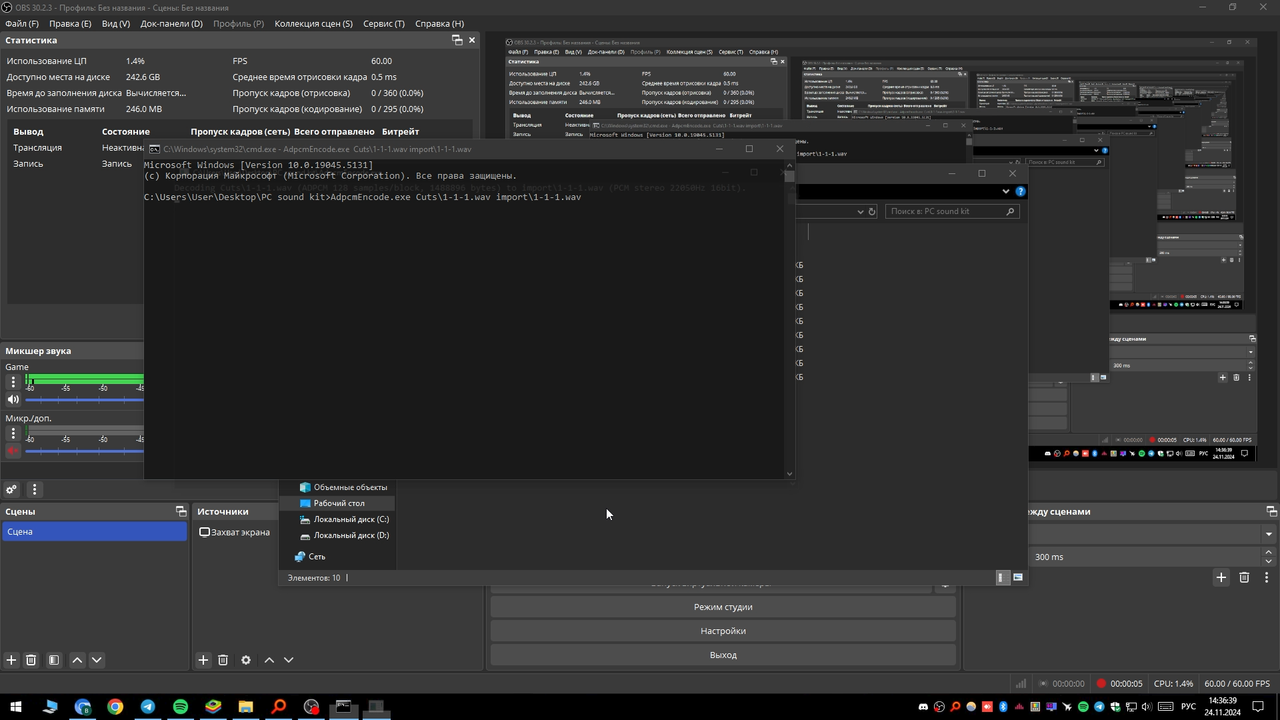Select the Сцена scene
Viewport: 1280px width, 720px height.
point(94,532)
